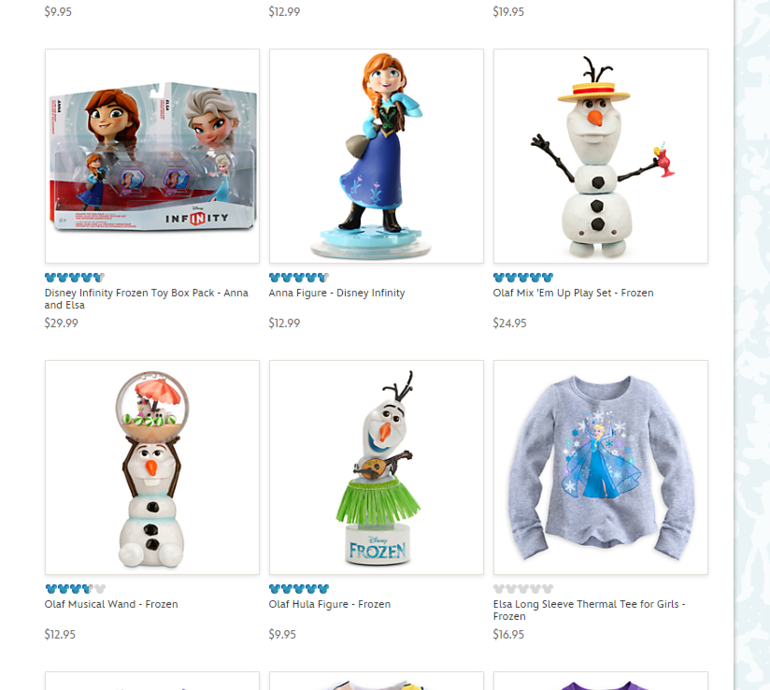Open the Elsa Long Sleeve Thermal Tee image
This screenshot has height=690, width=770.
tap(601, 468)
